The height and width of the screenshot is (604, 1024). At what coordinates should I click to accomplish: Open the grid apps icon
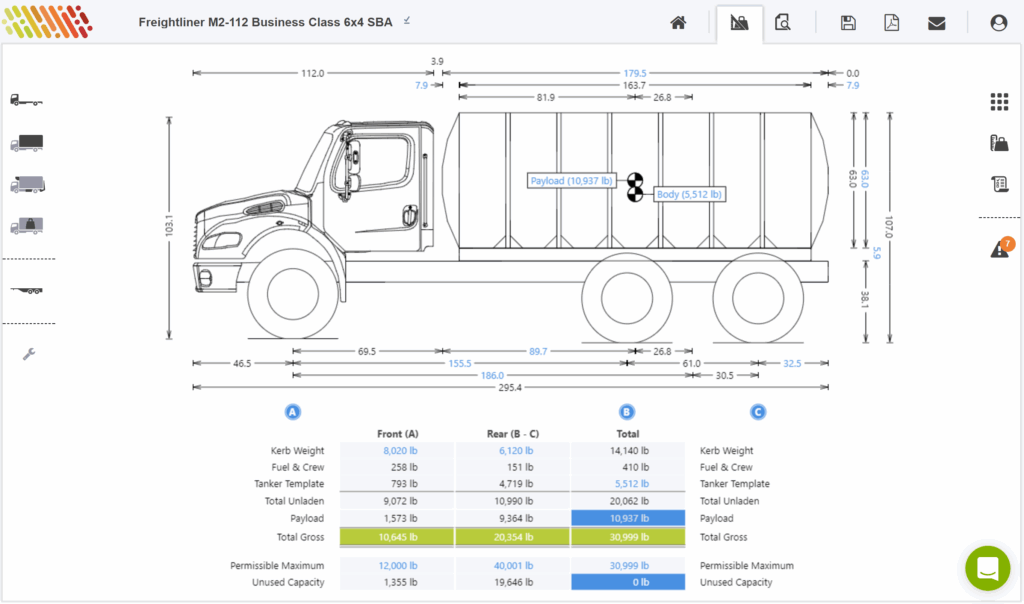(999, 101)
